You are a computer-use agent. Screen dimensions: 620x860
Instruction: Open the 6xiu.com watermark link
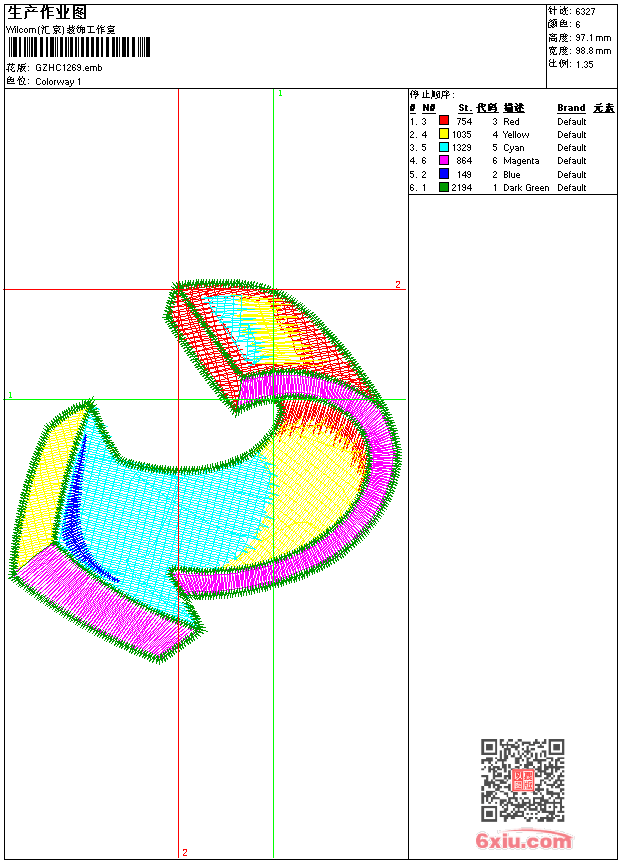click(524, 841)
